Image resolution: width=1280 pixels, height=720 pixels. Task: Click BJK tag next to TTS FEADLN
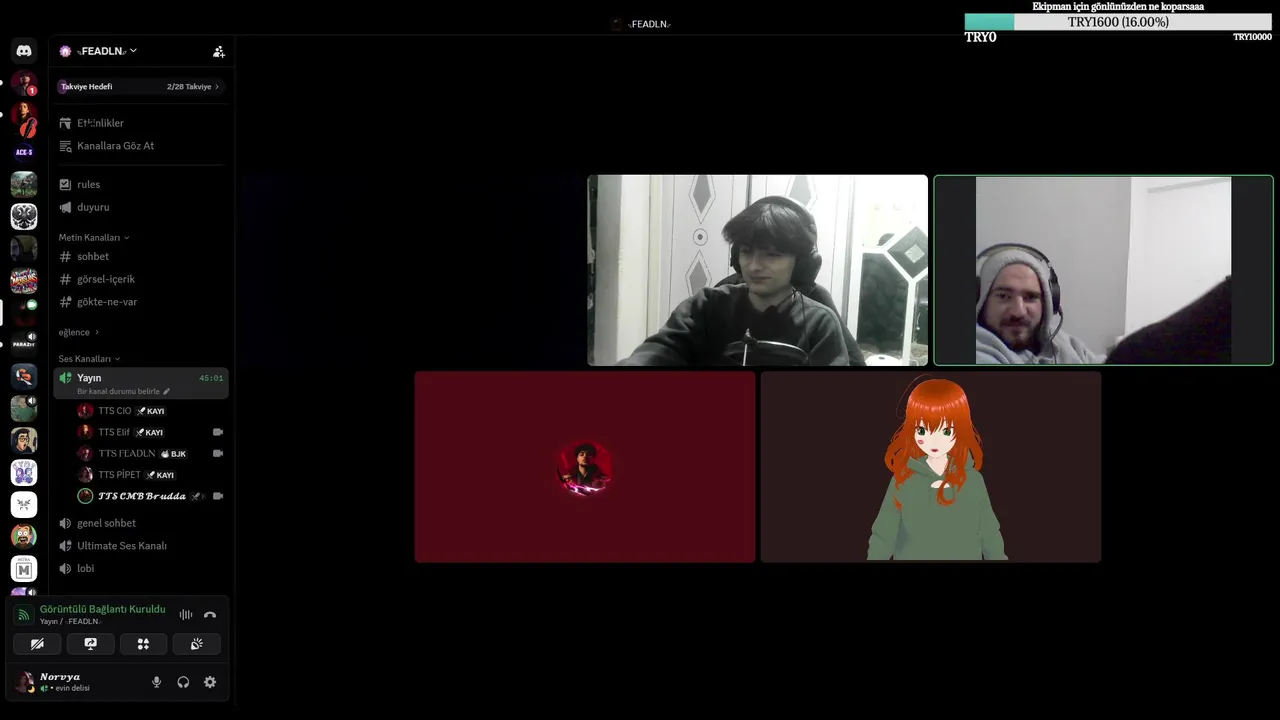173,454
